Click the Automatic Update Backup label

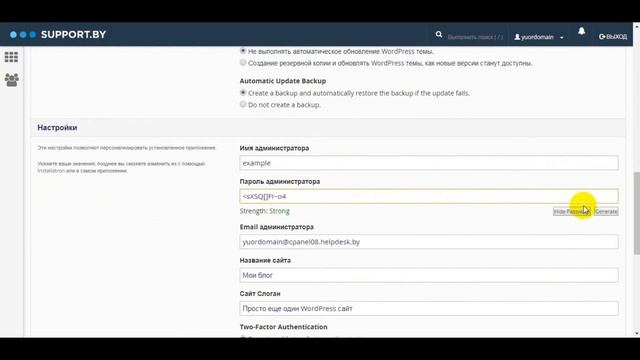coord(283,81)
